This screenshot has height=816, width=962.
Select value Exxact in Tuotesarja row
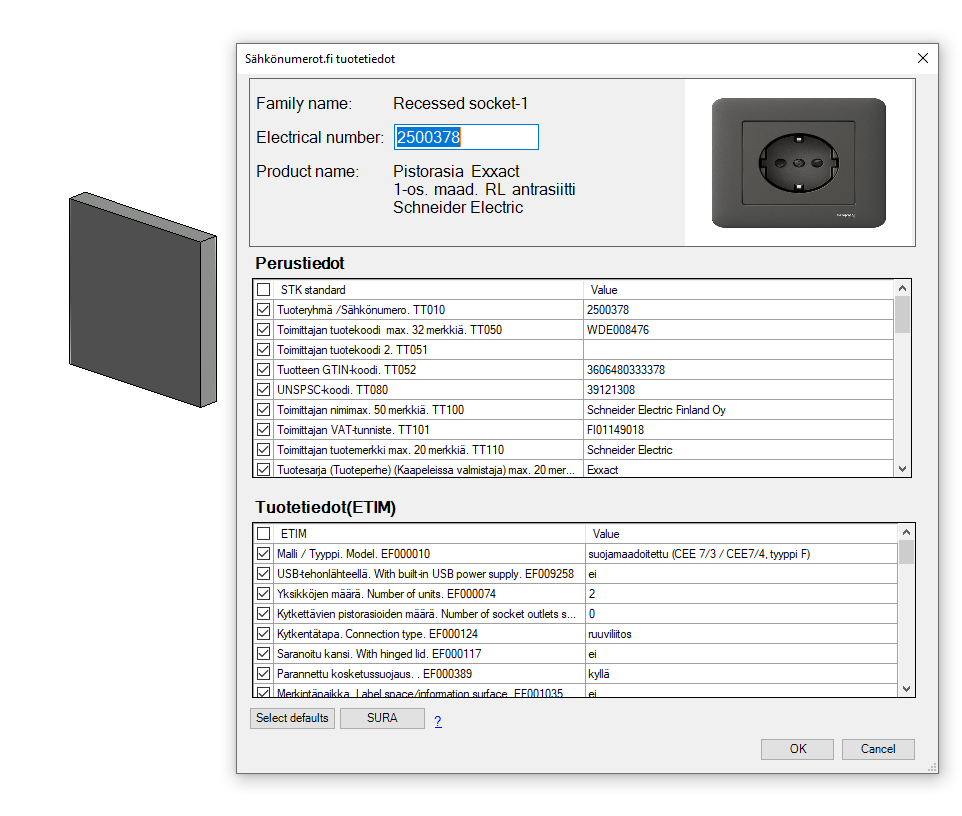[x=602, y=470]
